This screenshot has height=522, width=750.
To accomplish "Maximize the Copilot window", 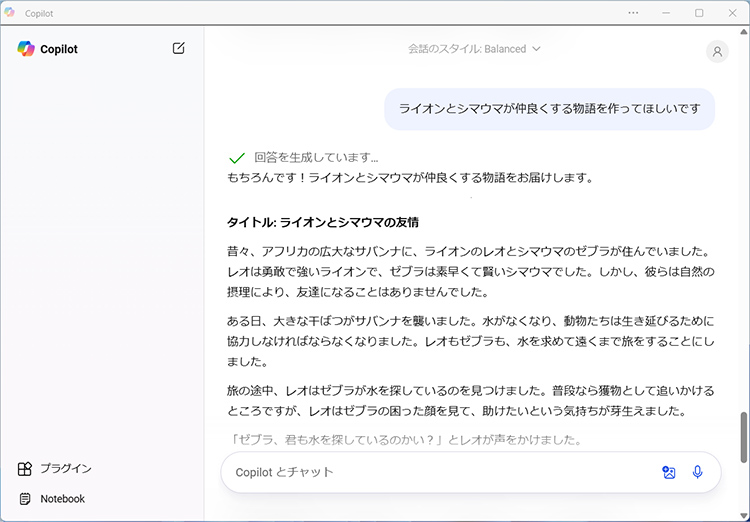I will (699, 13).
